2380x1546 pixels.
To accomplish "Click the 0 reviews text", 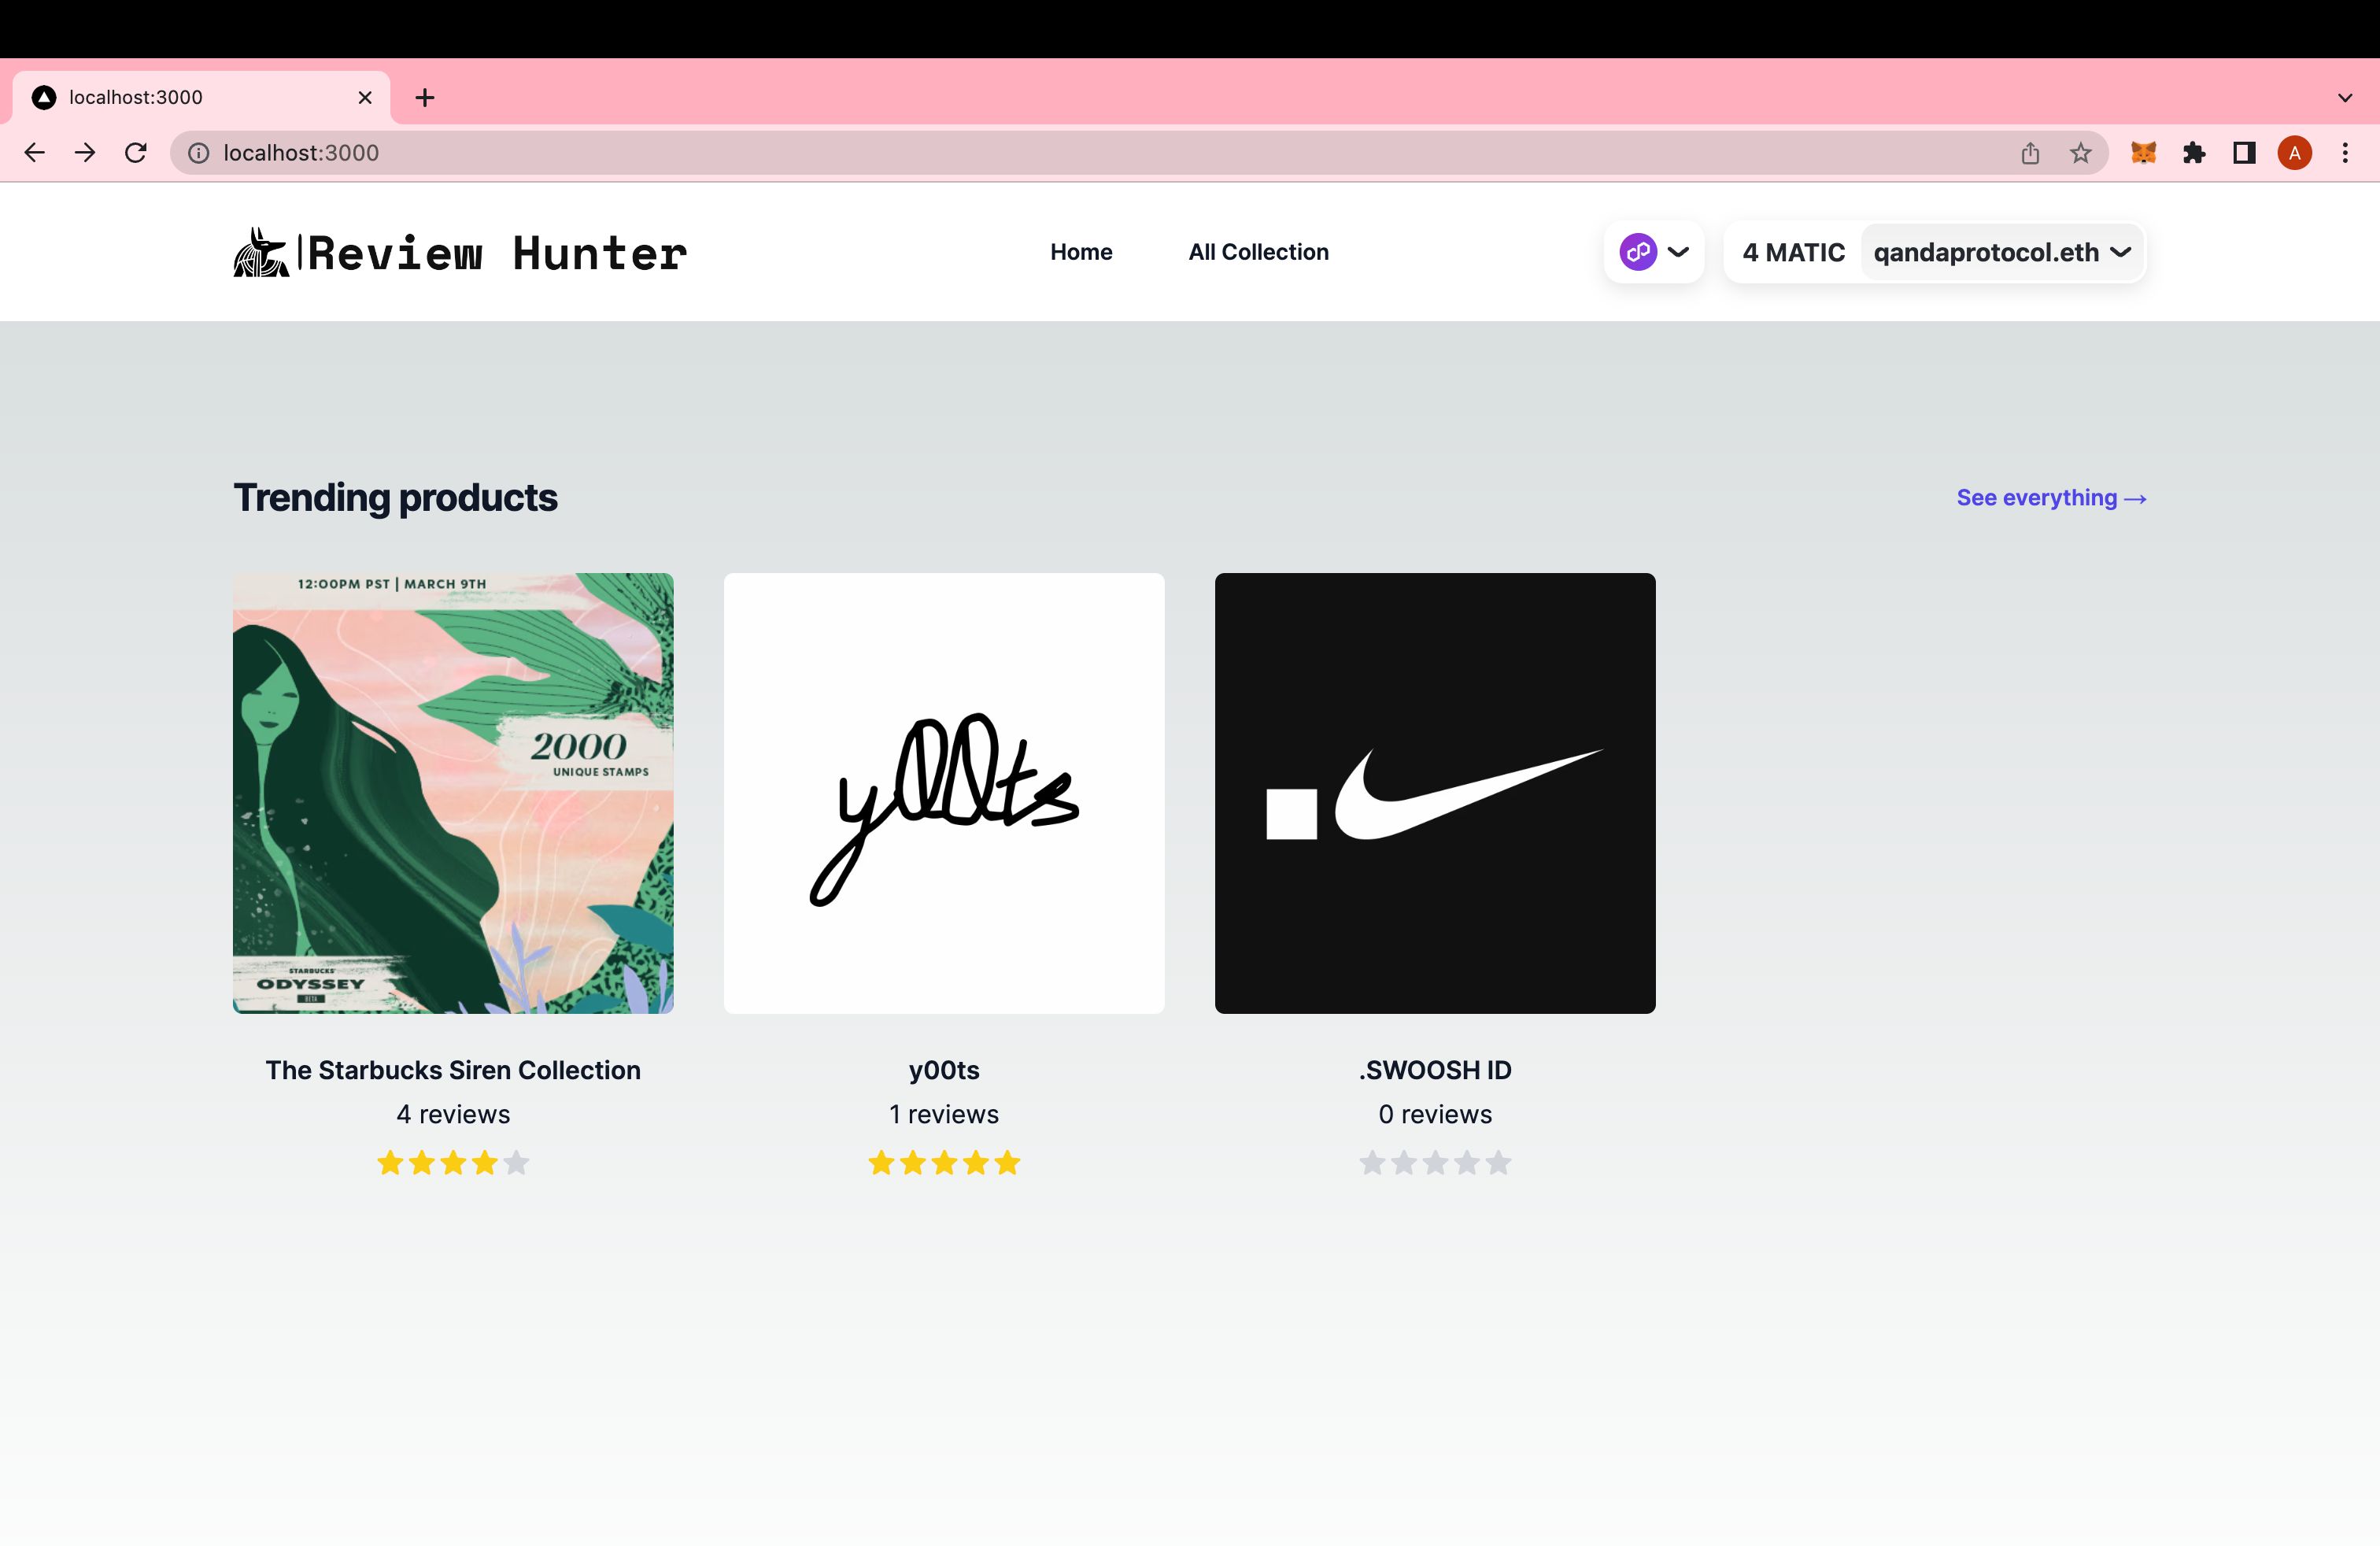I will 1435,1114.
